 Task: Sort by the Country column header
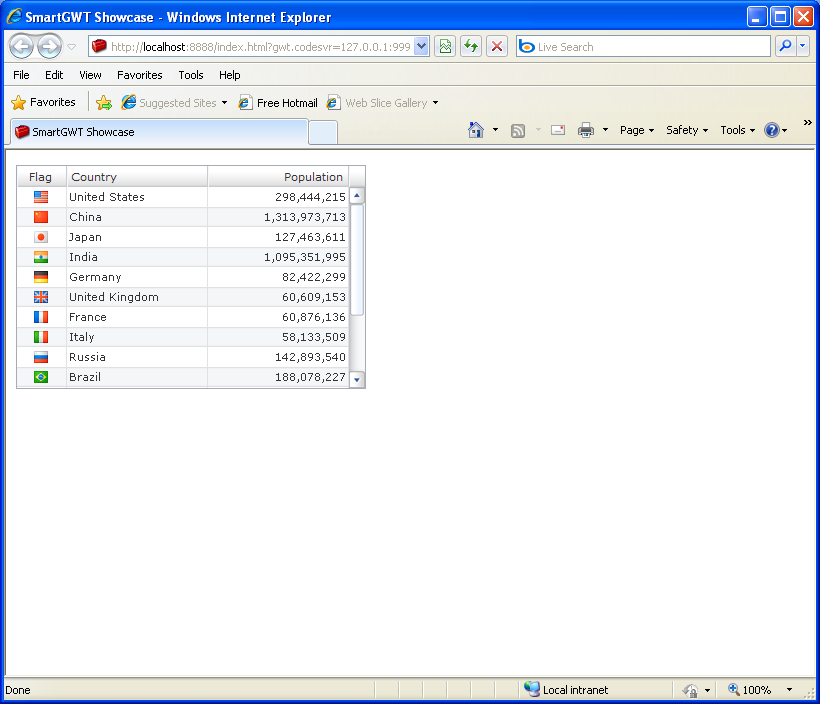point(137,177)
